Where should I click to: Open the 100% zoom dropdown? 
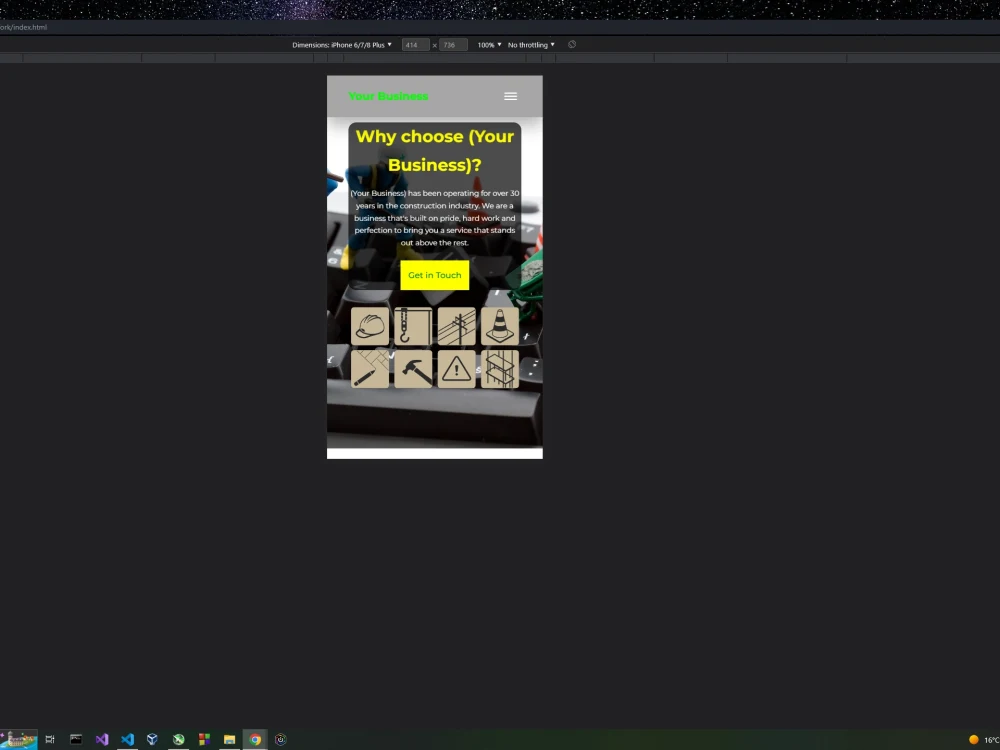pos(489,45)
